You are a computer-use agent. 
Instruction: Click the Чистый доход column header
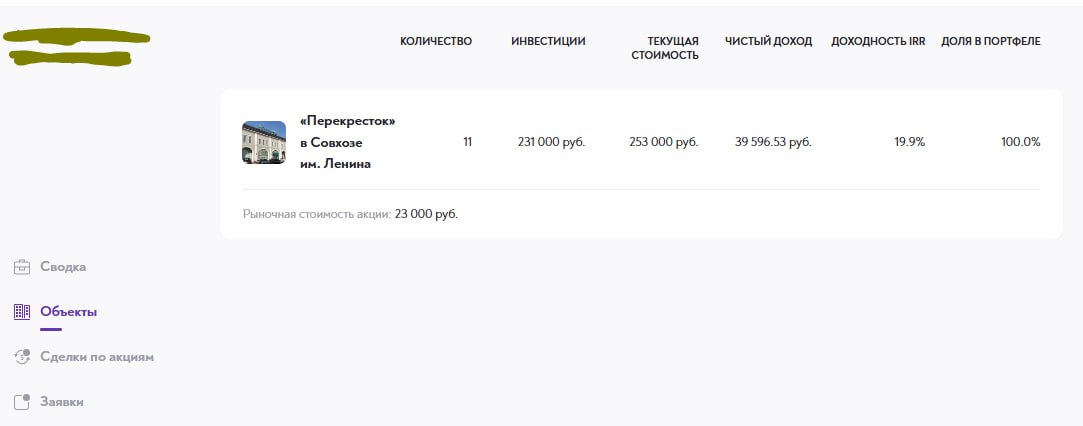coord(768,41)
